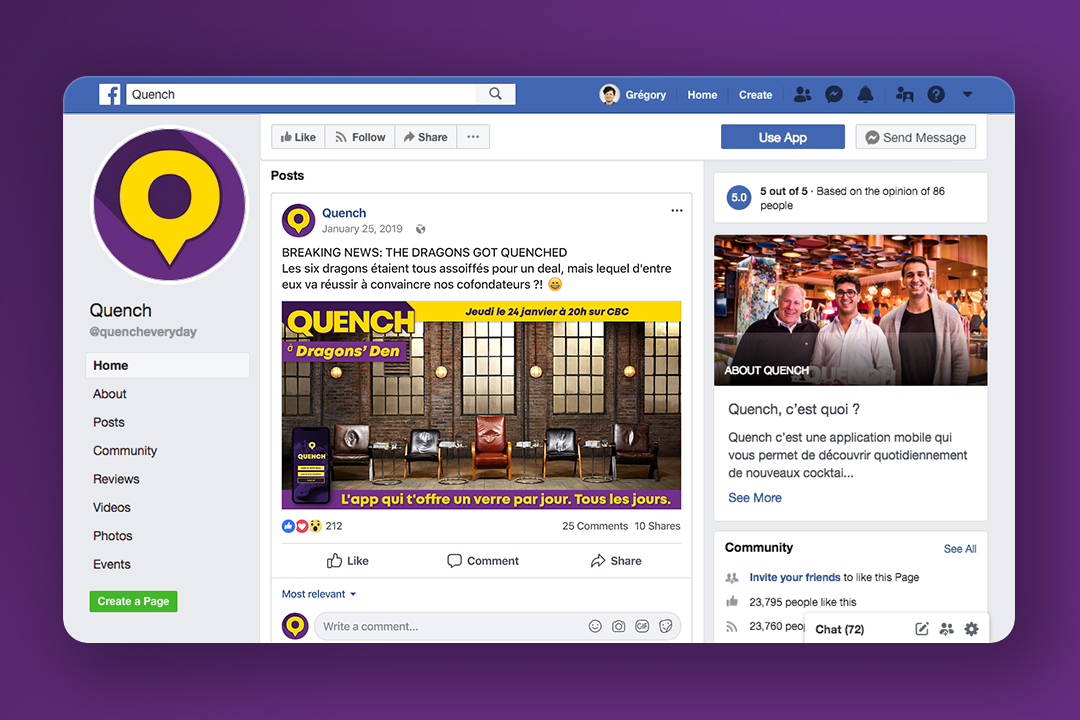Click the Use App button

point(782,137)
